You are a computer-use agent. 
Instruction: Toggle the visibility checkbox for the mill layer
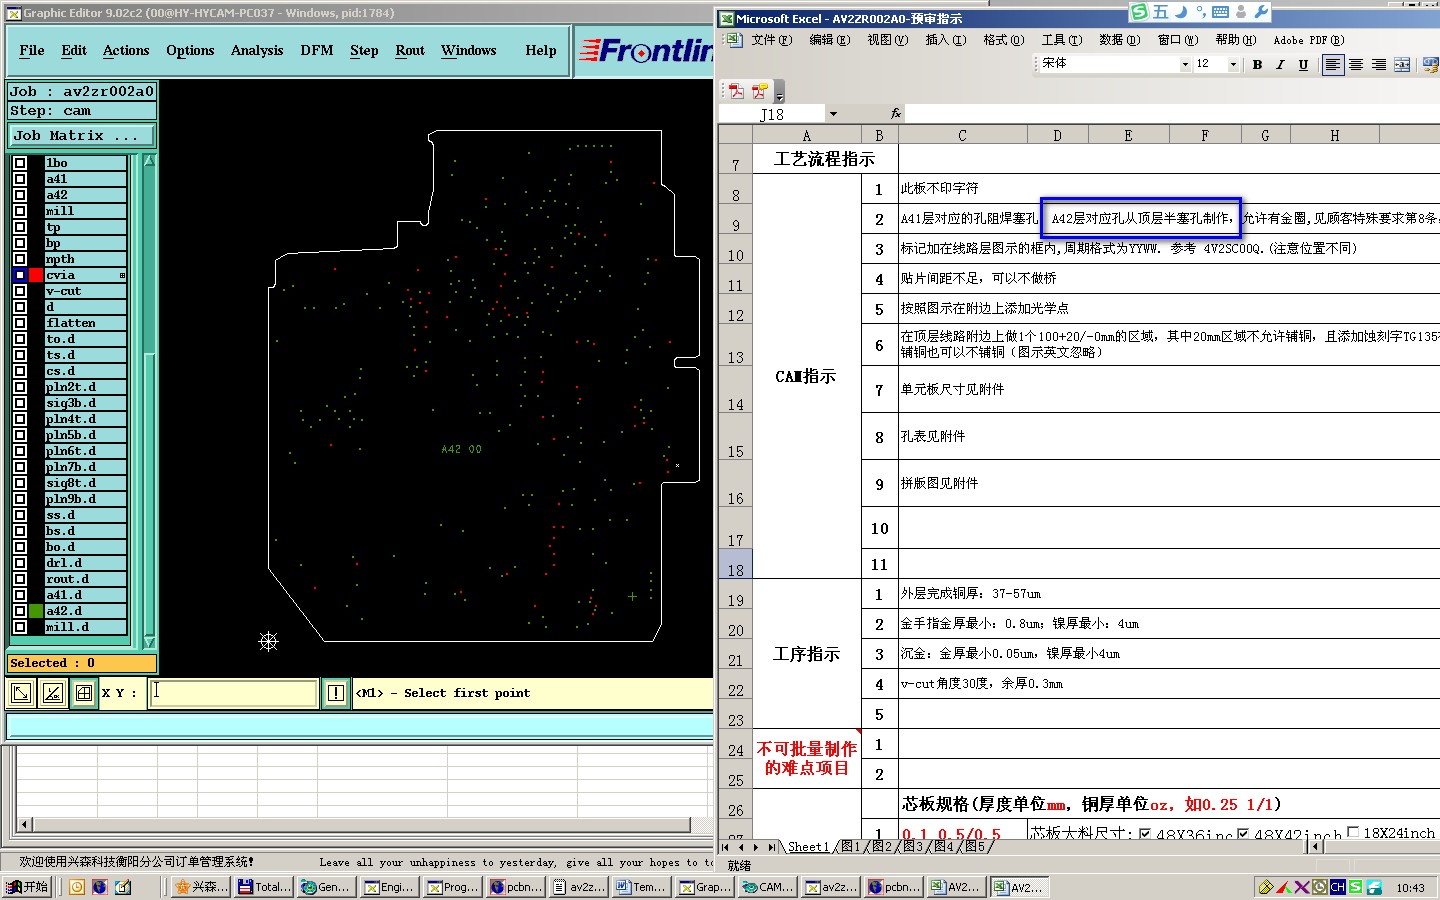[x=20, y=211]
